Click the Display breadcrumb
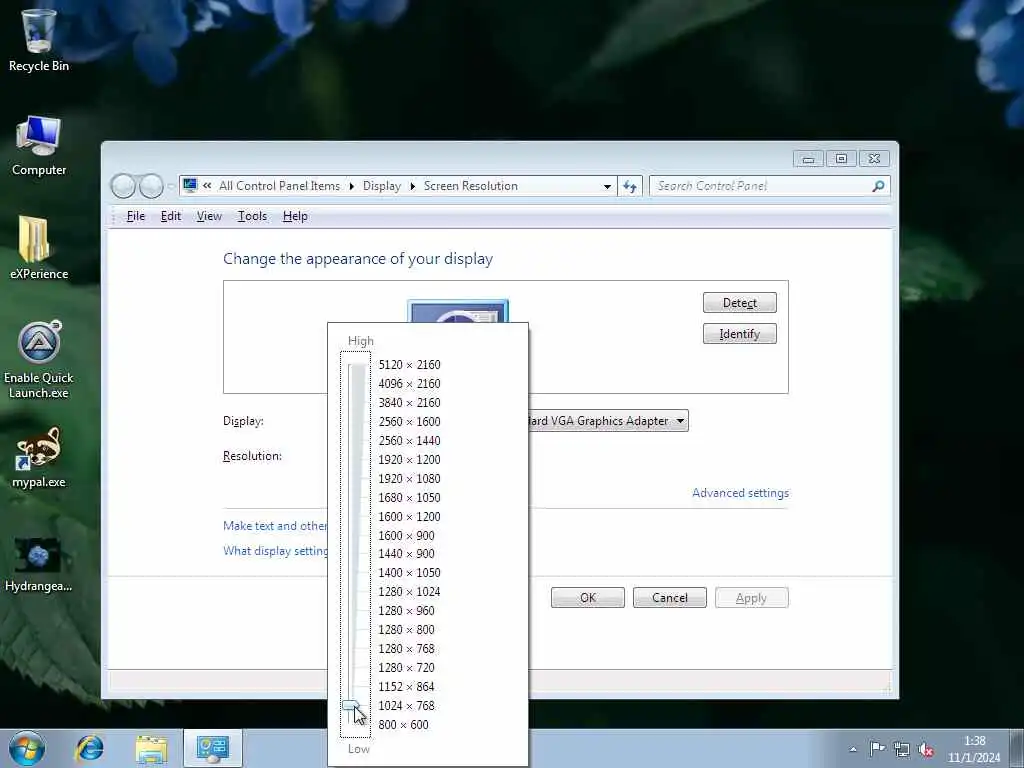 (x=382, y=186)
